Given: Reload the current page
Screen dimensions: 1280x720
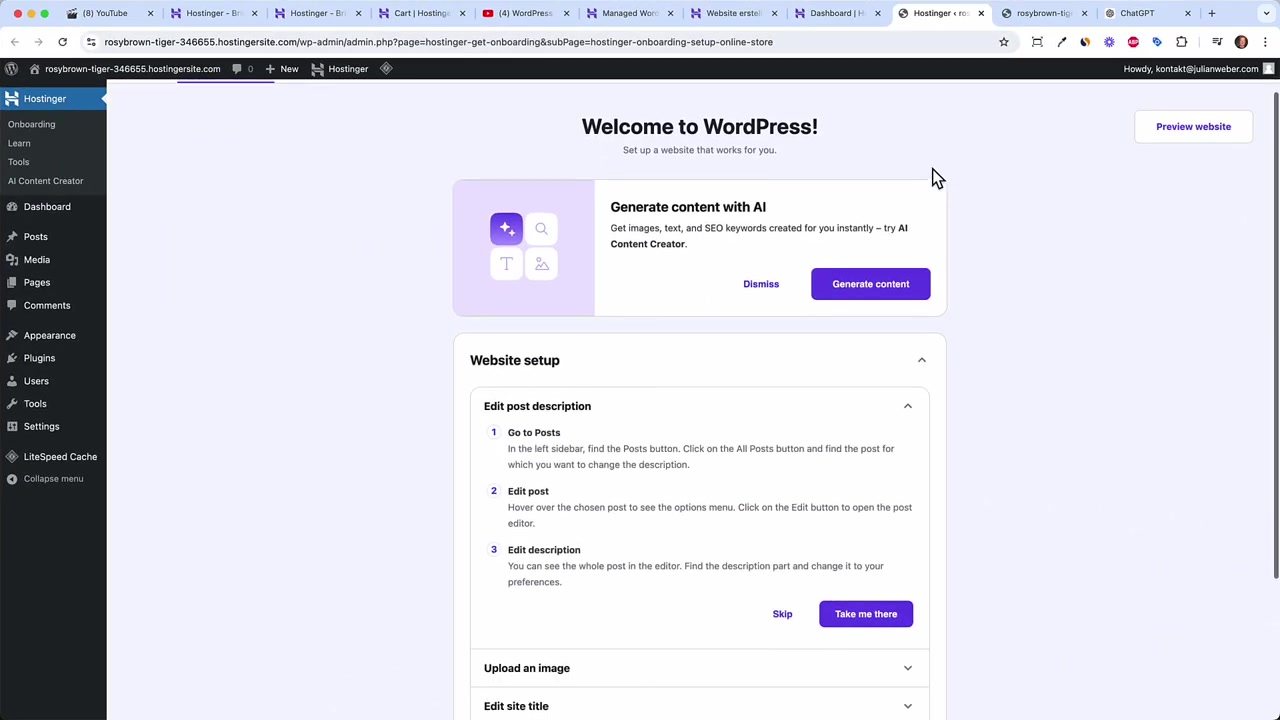Looking at the screenshot, I should point(62,42).
